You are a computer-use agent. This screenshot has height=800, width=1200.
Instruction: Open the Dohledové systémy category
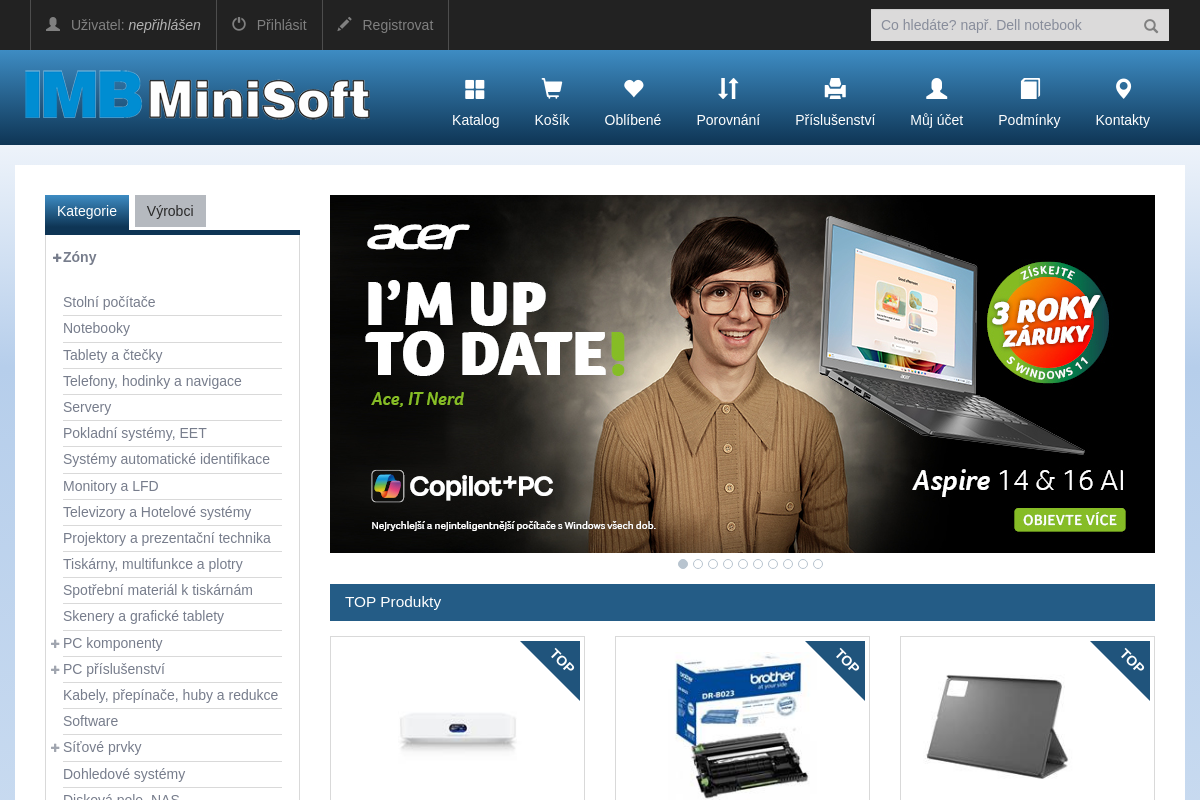[x=124, y=774]
